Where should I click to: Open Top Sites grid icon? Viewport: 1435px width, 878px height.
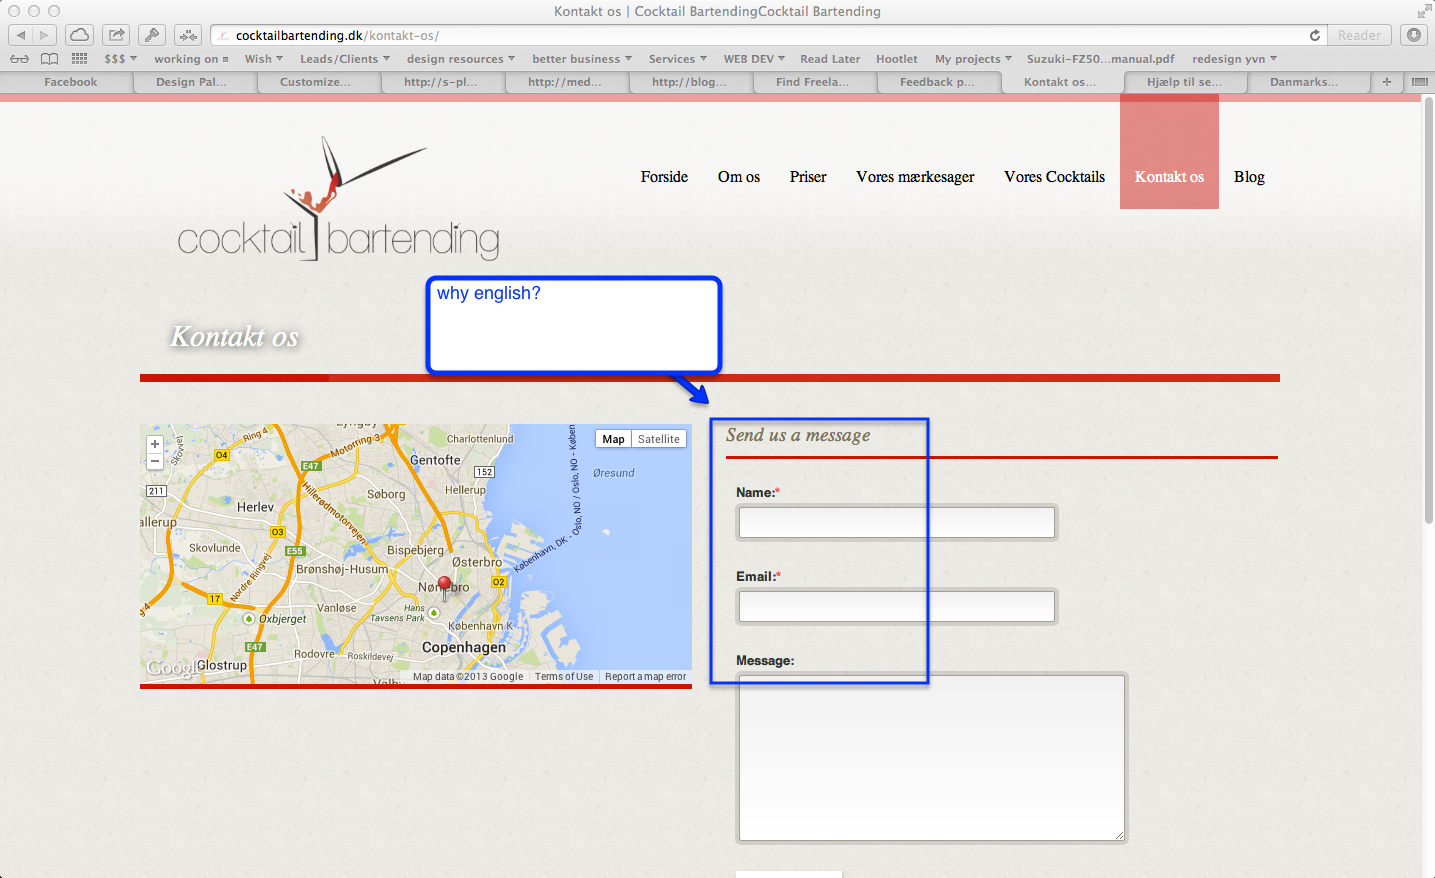click(x=80, y=59)
